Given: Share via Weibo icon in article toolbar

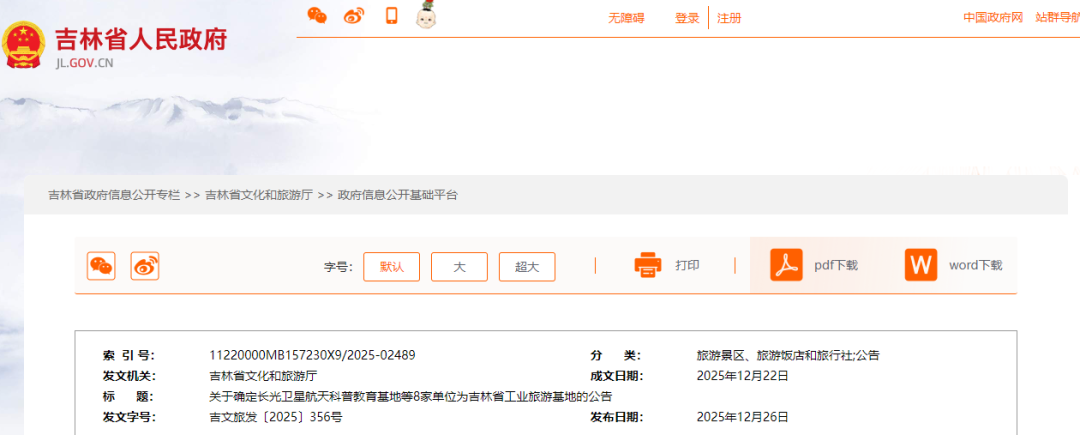Looking at the screenshot, I should point(145,266).
